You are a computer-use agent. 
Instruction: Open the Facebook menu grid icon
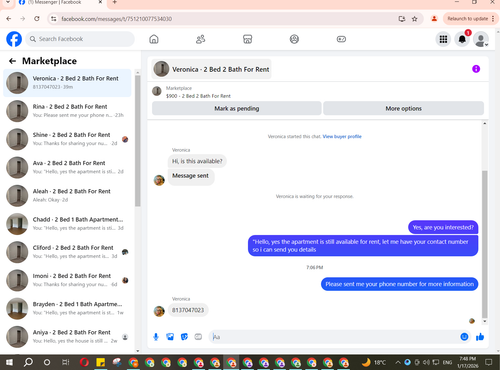click(443, 39)
